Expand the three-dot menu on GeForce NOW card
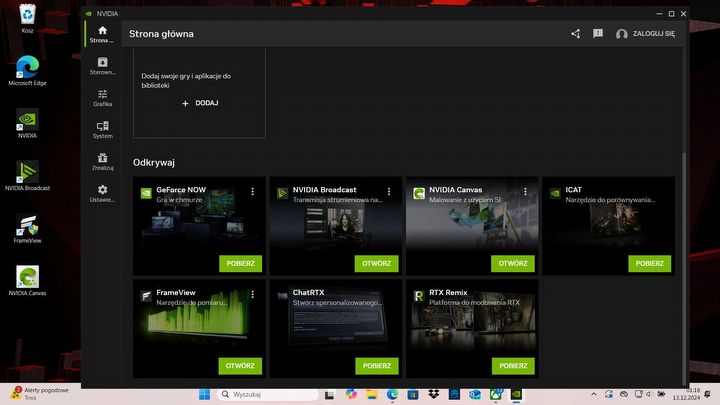 [x=253, y=191]
